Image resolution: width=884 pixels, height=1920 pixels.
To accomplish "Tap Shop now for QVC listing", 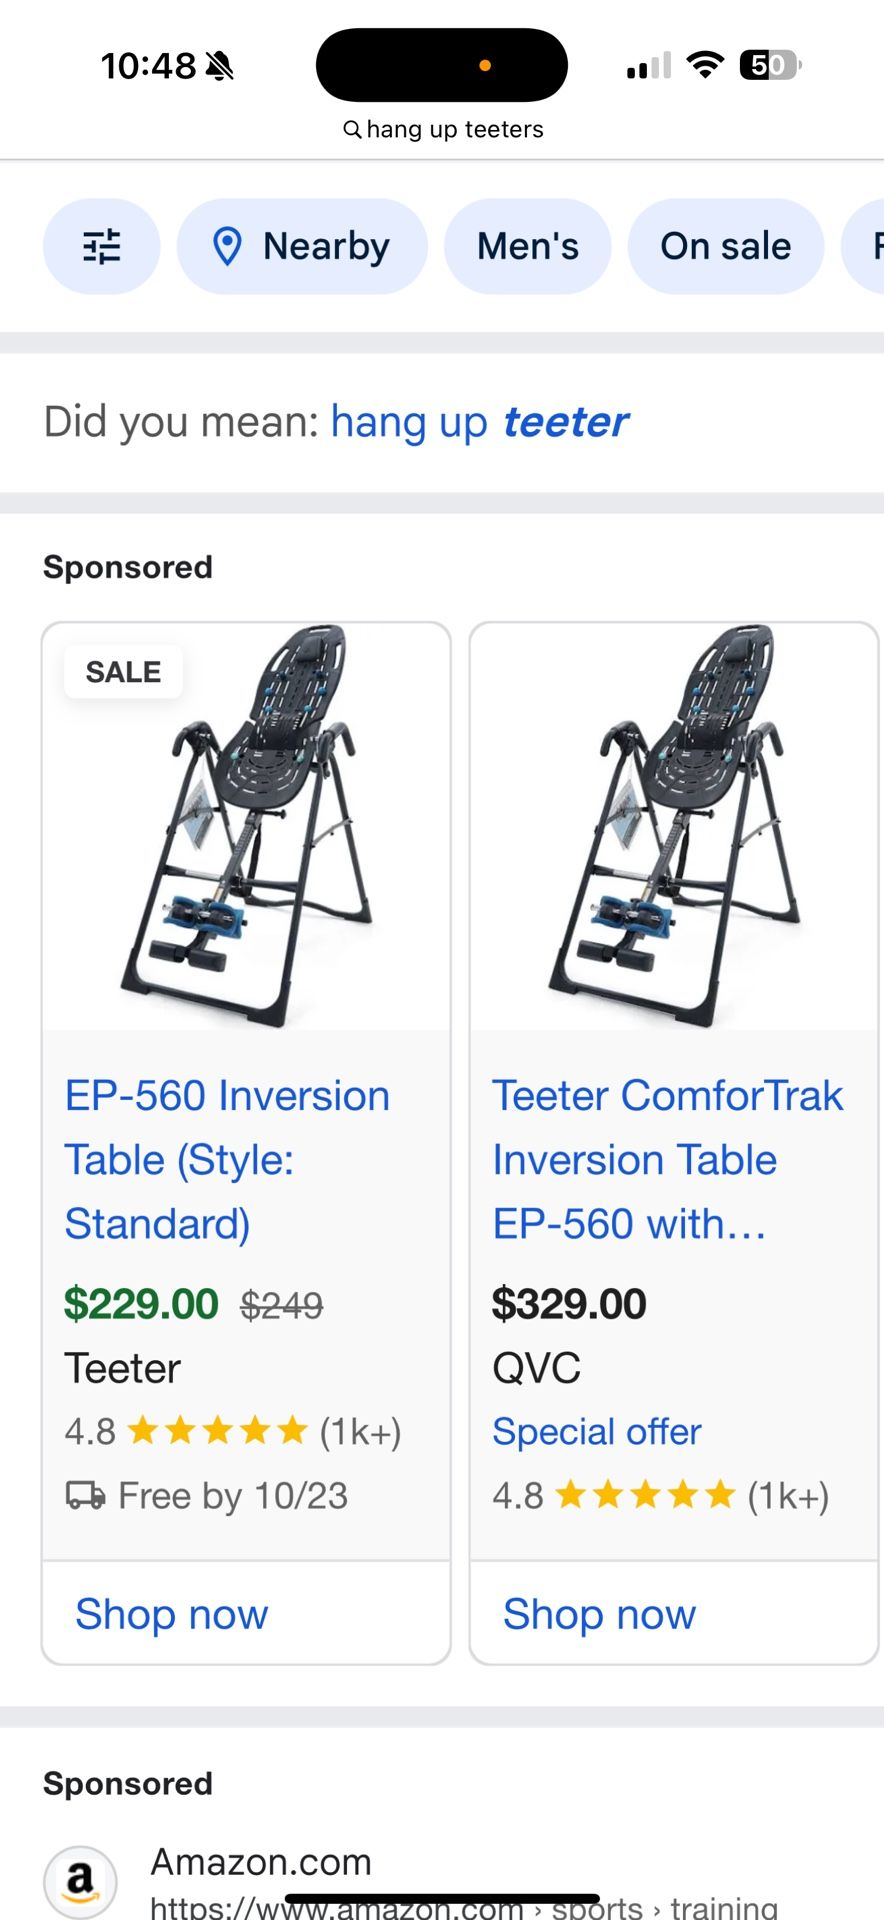I will point(599,1614).
